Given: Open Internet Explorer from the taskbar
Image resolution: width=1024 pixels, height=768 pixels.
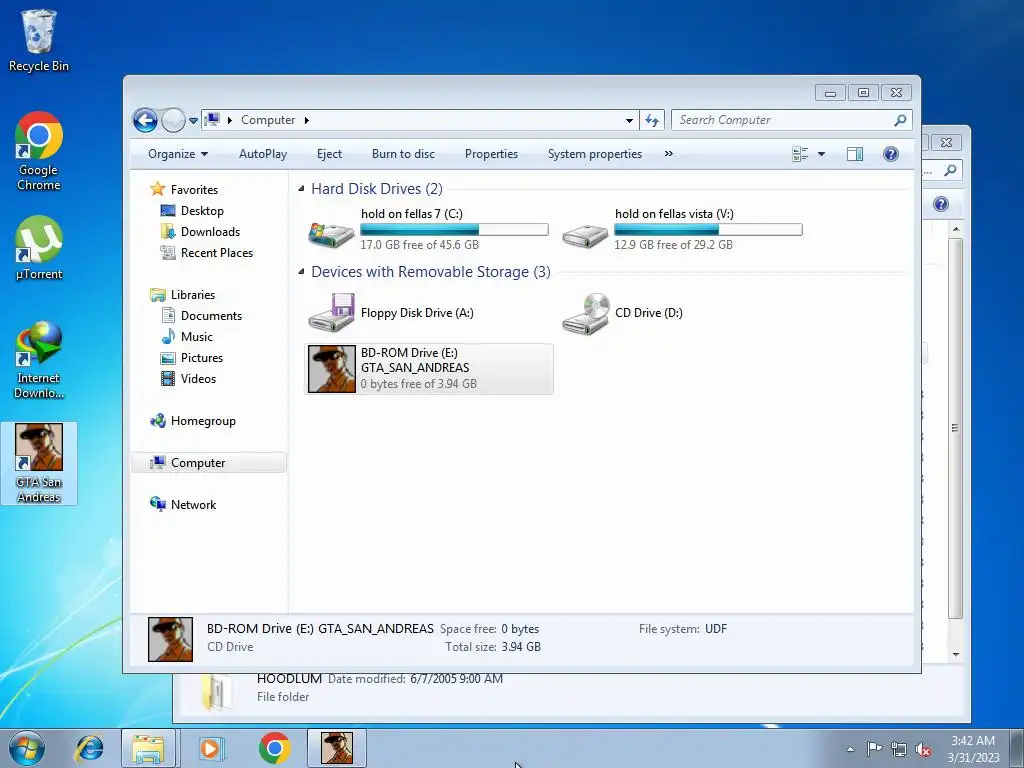Looking at the screenshot, I should click(x=89, y=748).
